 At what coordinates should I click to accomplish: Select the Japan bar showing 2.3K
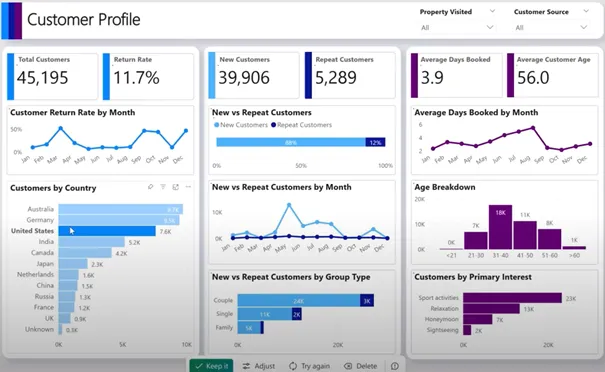point(73,264)
